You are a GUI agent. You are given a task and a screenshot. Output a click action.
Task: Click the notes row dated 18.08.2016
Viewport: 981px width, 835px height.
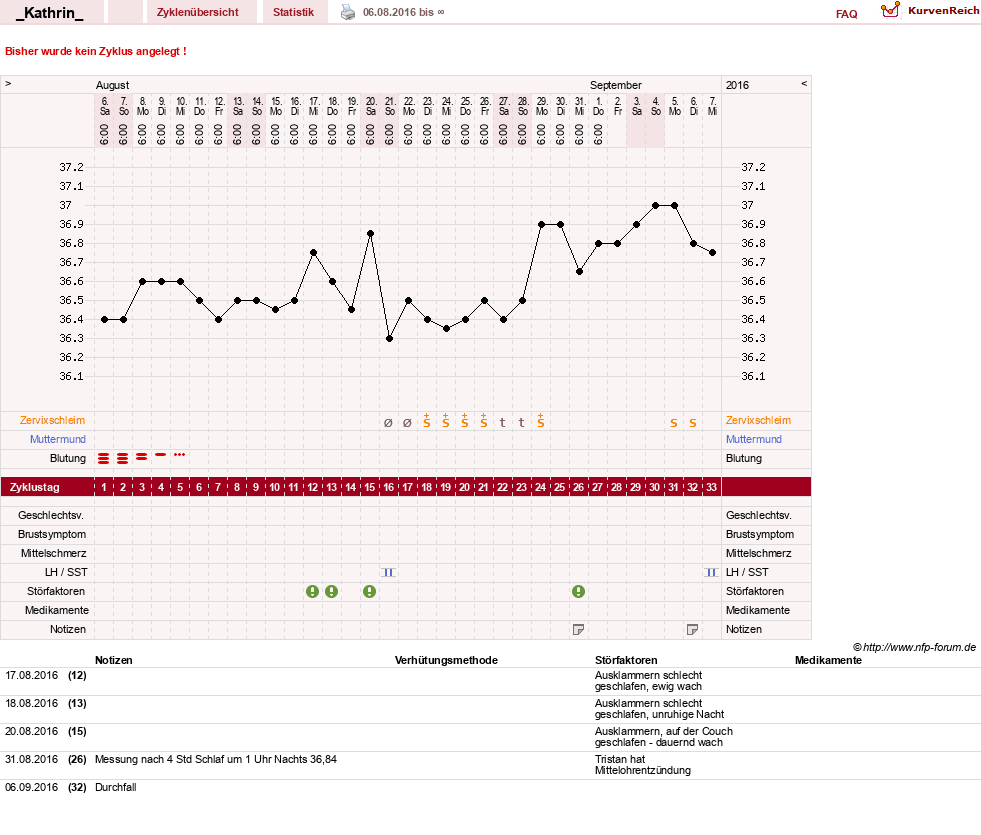point(490,709)
